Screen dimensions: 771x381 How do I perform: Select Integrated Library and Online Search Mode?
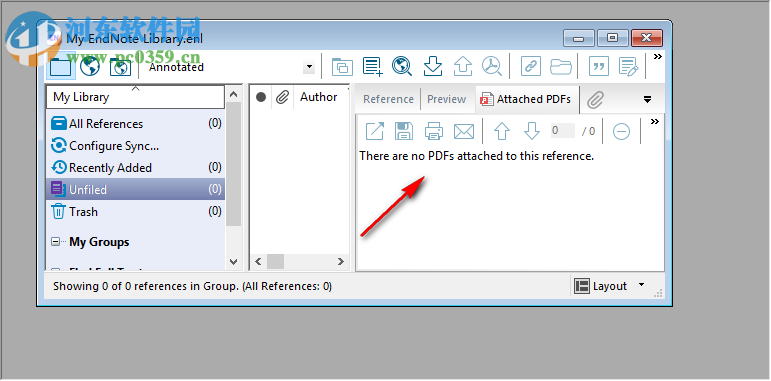(120, 66)
